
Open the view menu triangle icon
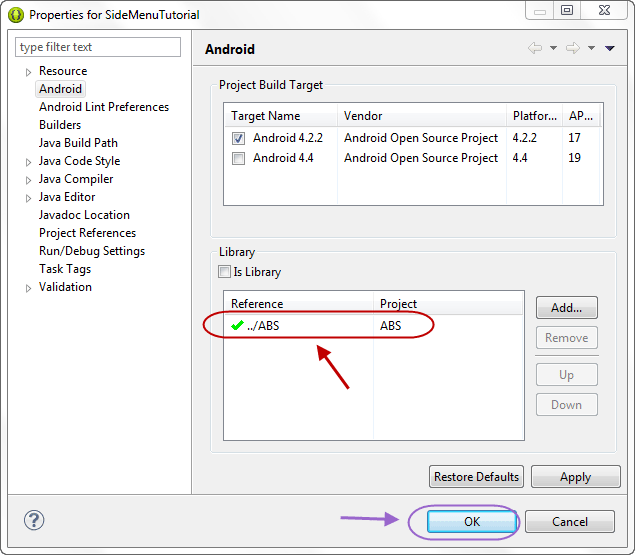tap(610, 48)
